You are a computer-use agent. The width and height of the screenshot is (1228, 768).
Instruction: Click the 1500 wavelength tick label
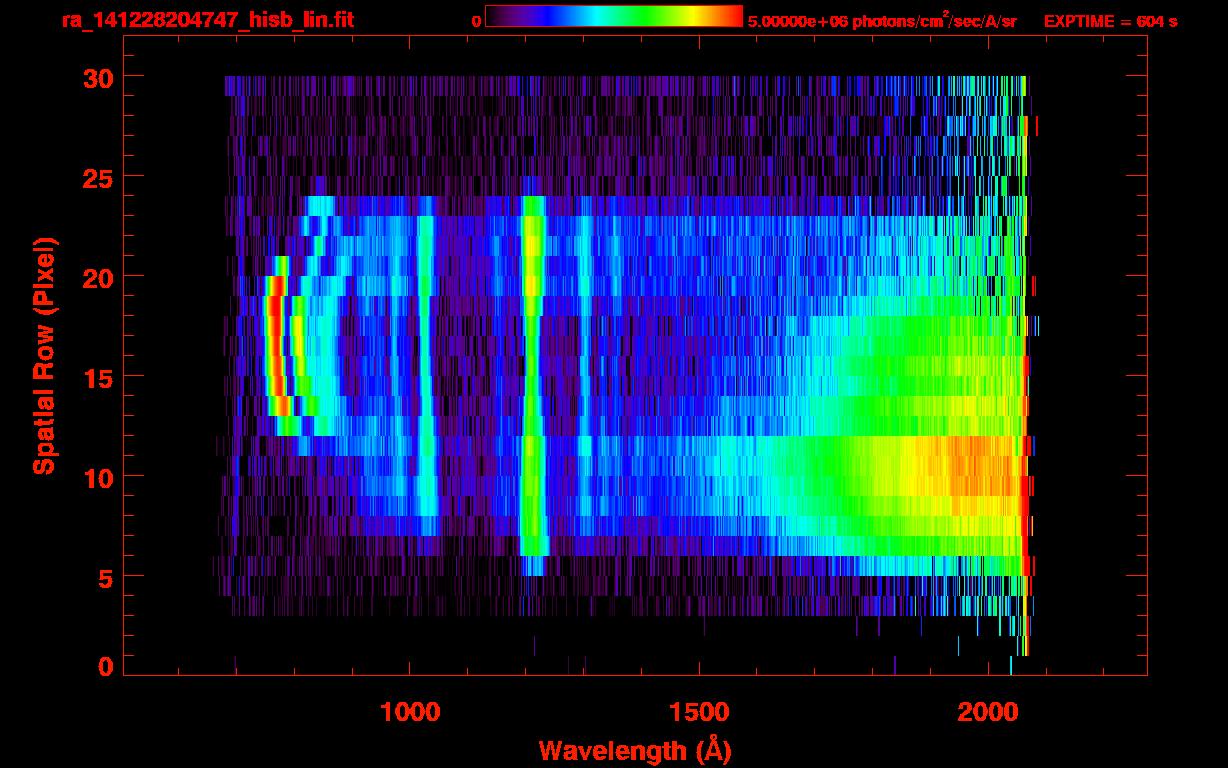click(x=699, y=712)
